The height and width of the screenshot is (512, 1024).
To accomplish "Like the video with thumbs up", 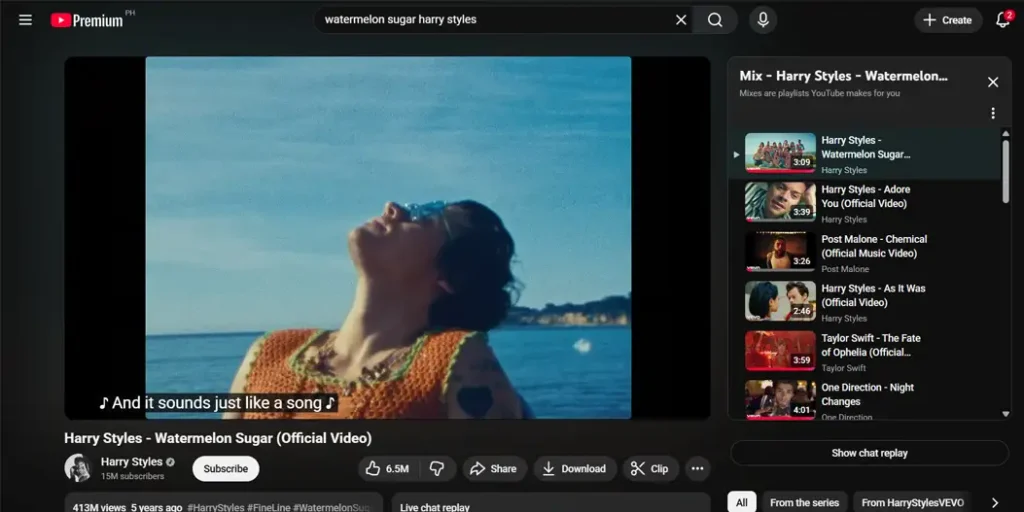I will (387, 468).
